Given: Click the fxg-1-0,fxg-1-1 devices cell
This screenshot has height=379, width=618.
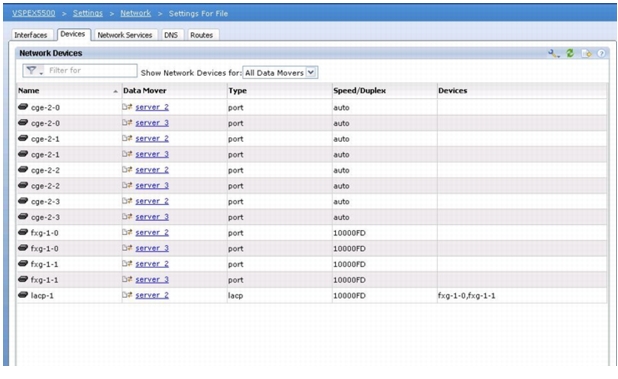Looking at the screenshot, I should 467,295.
